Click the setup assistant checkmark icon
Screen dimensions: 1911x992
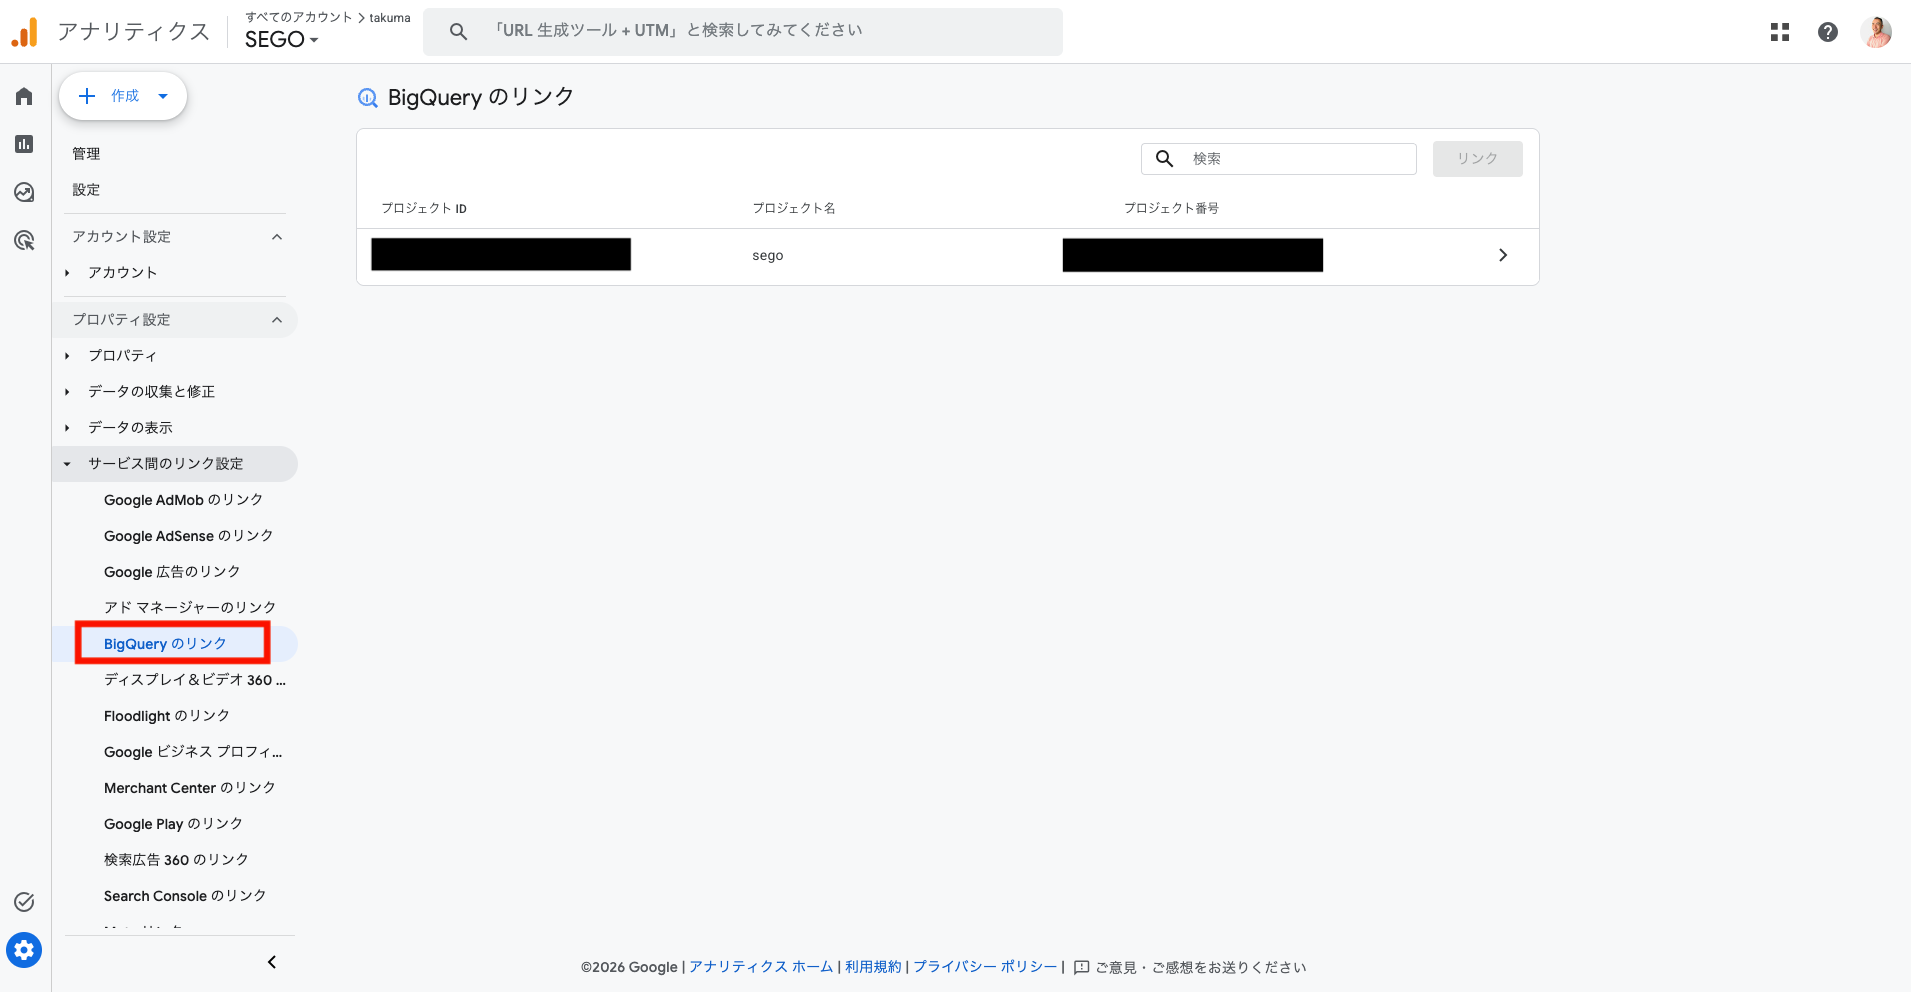click(x=24, y=902)
